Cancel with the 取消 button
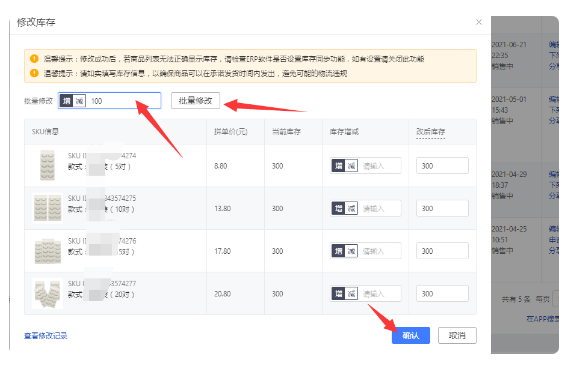Image resolution: width=565 pixels, height=366 pixels. [457, 335]
